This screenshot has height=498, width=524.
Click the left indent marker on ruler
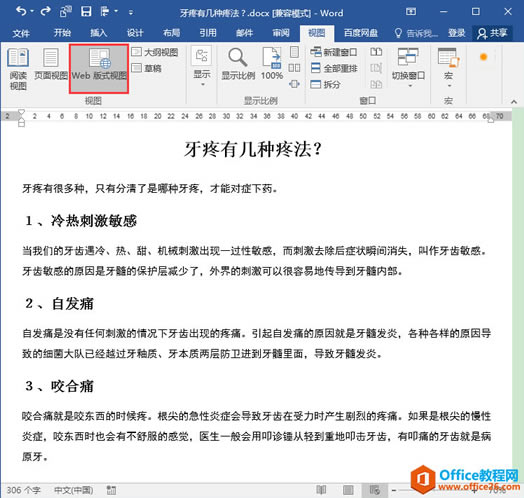[21, 124]
